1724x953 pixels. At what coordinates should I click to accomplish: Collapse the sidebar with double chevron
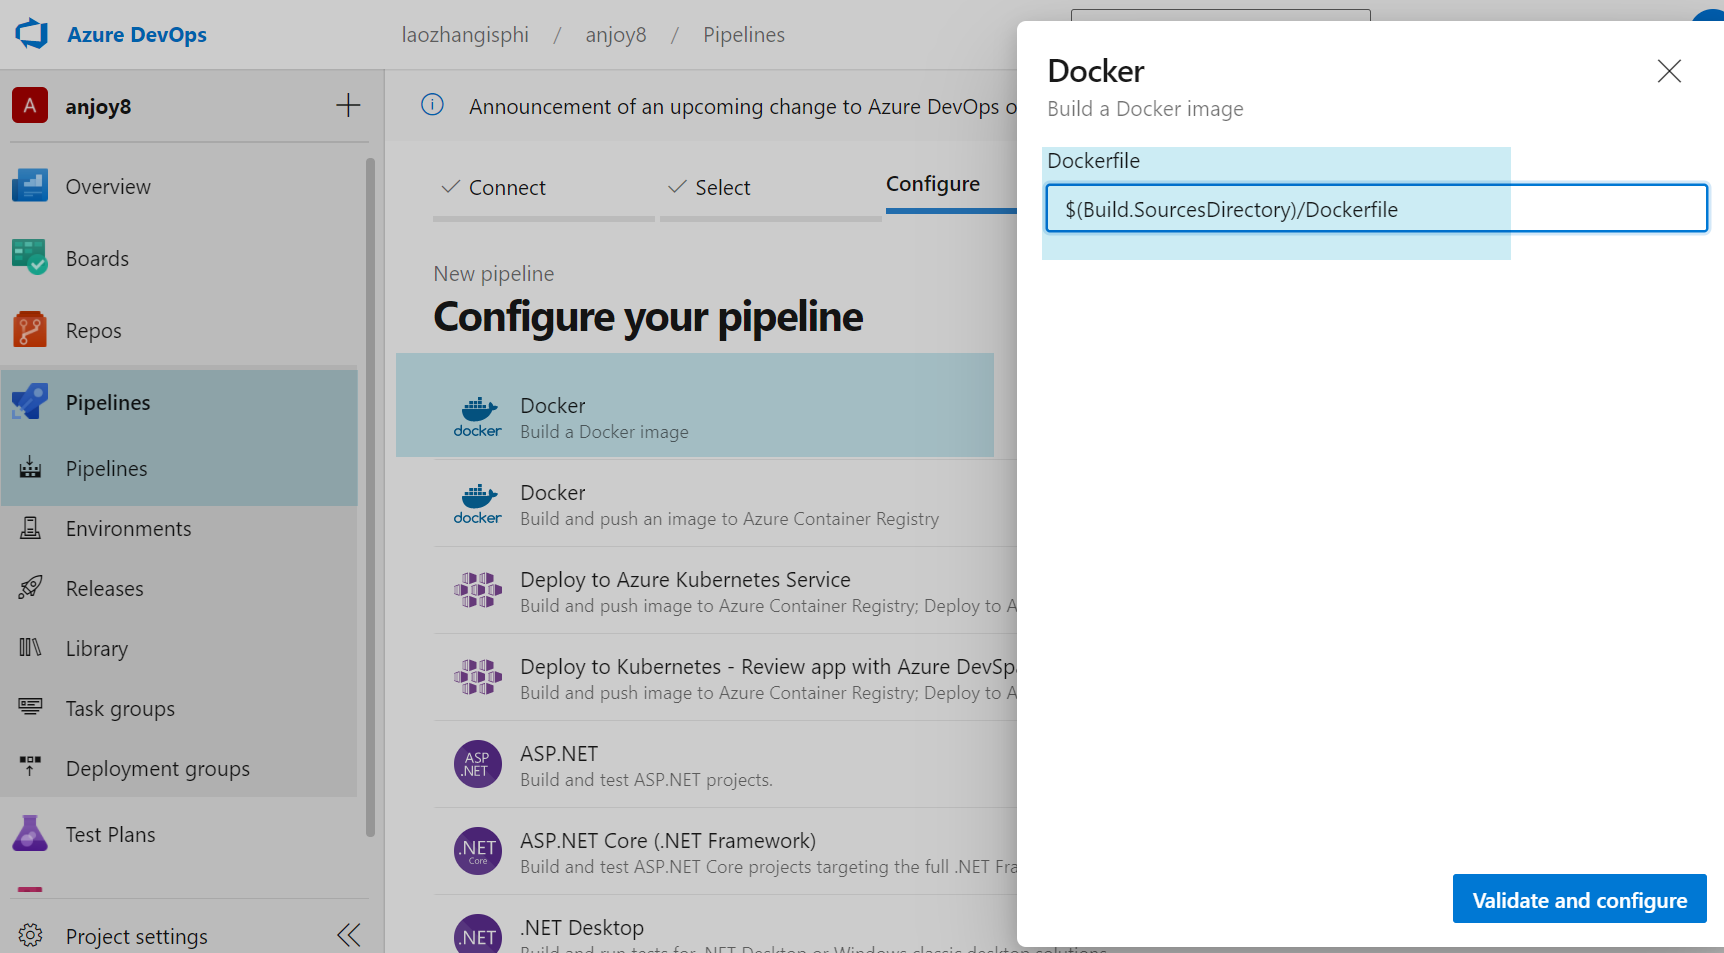[x=348, y=935]
